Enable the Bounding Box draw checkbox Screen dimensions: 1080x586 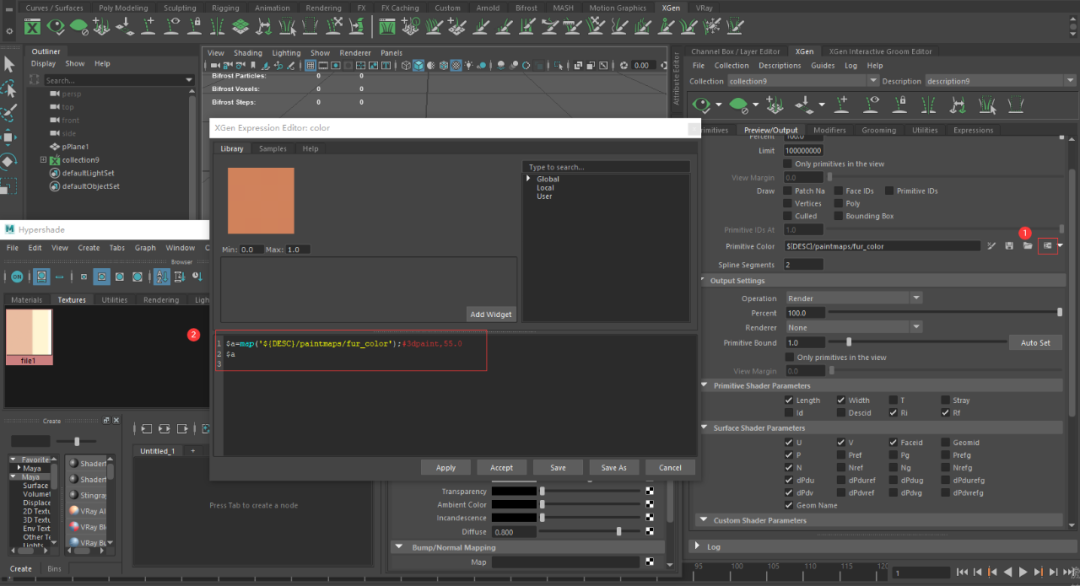click(x=838, y=216)
